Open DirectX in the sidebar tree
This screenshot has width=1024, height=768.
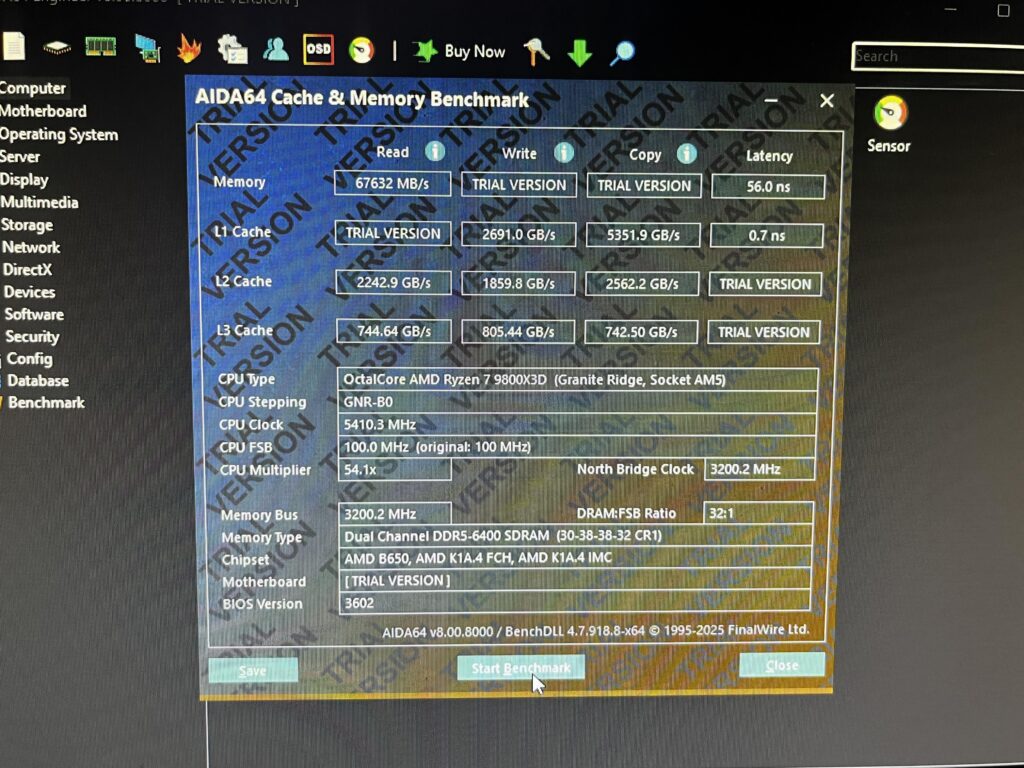coord(27,270)
